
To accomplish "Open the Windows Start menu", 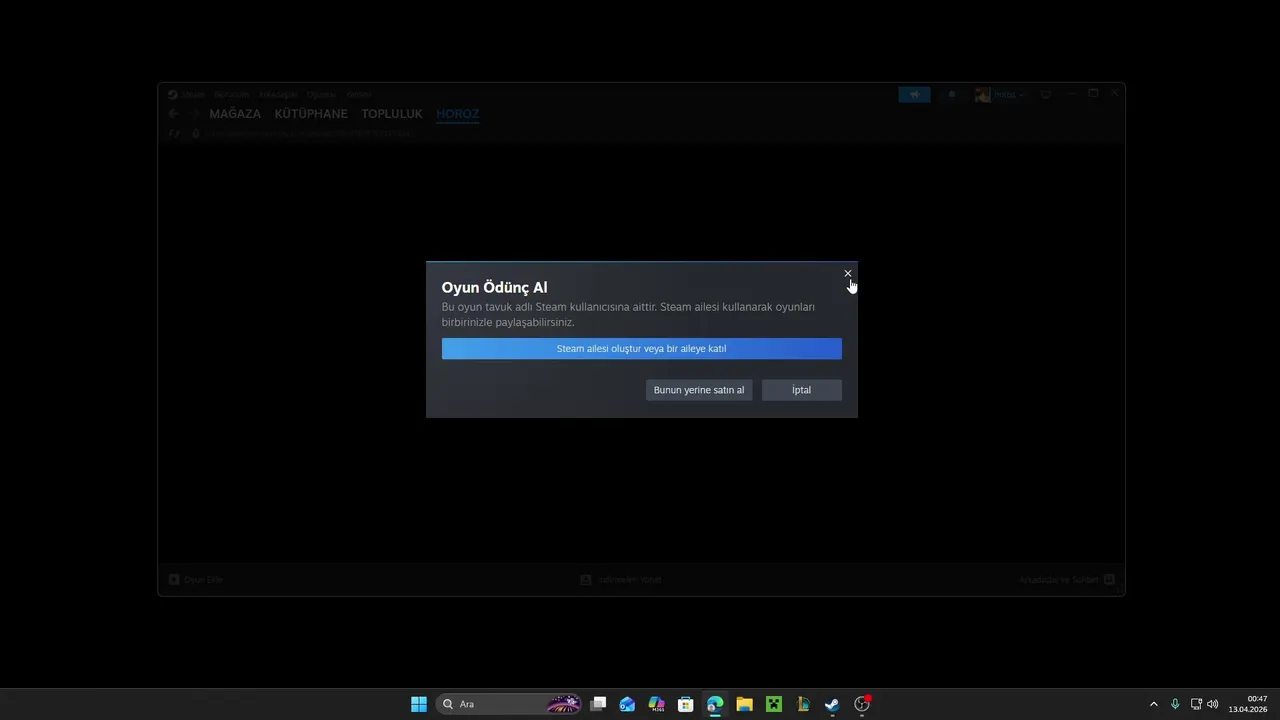I will tap(419, 704).
